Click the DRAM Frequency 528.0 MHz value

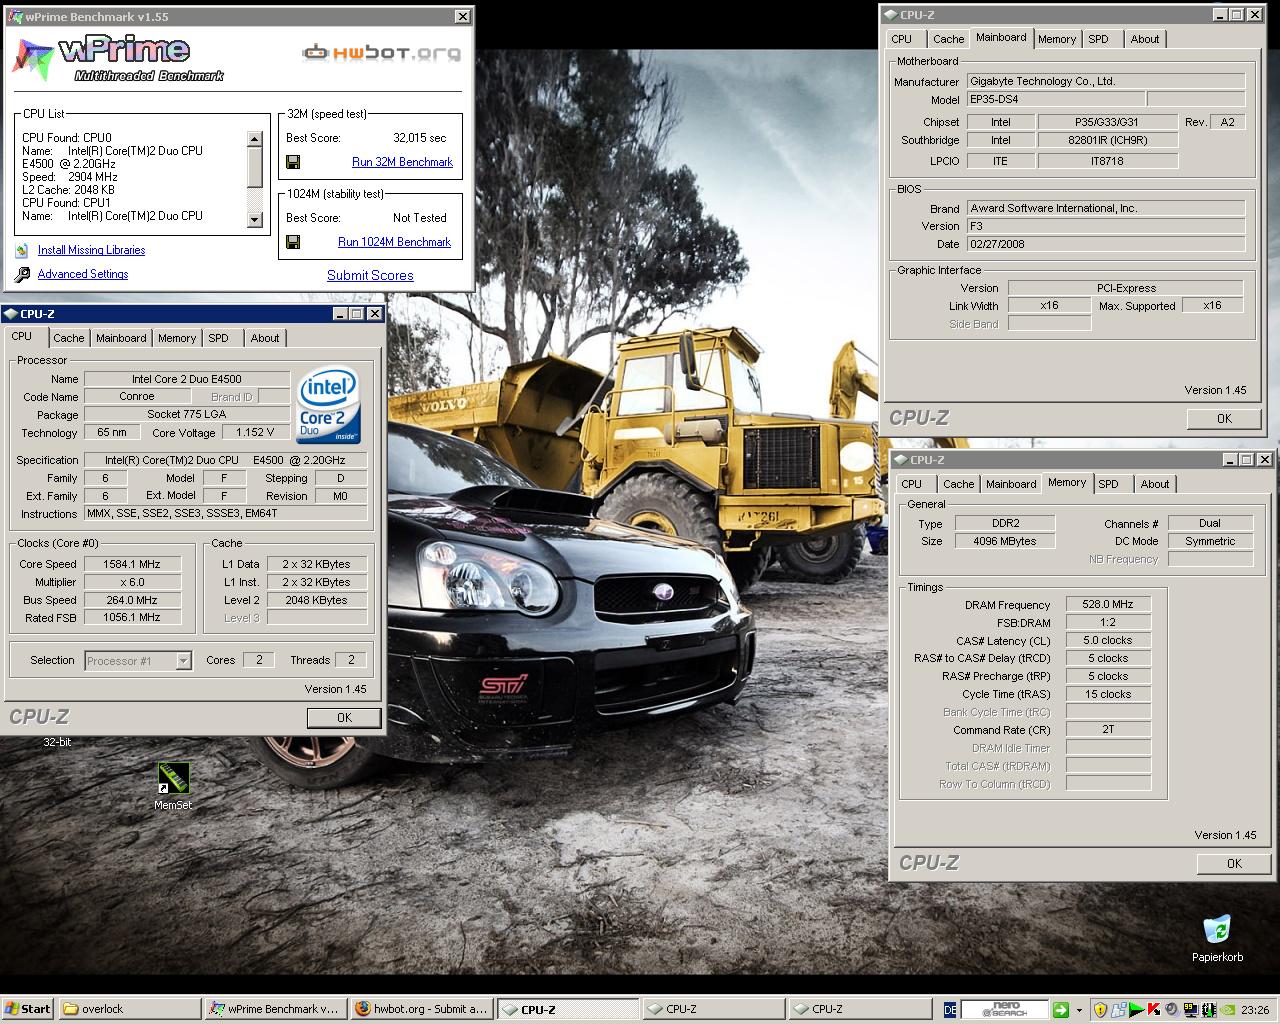point(1108,604)
